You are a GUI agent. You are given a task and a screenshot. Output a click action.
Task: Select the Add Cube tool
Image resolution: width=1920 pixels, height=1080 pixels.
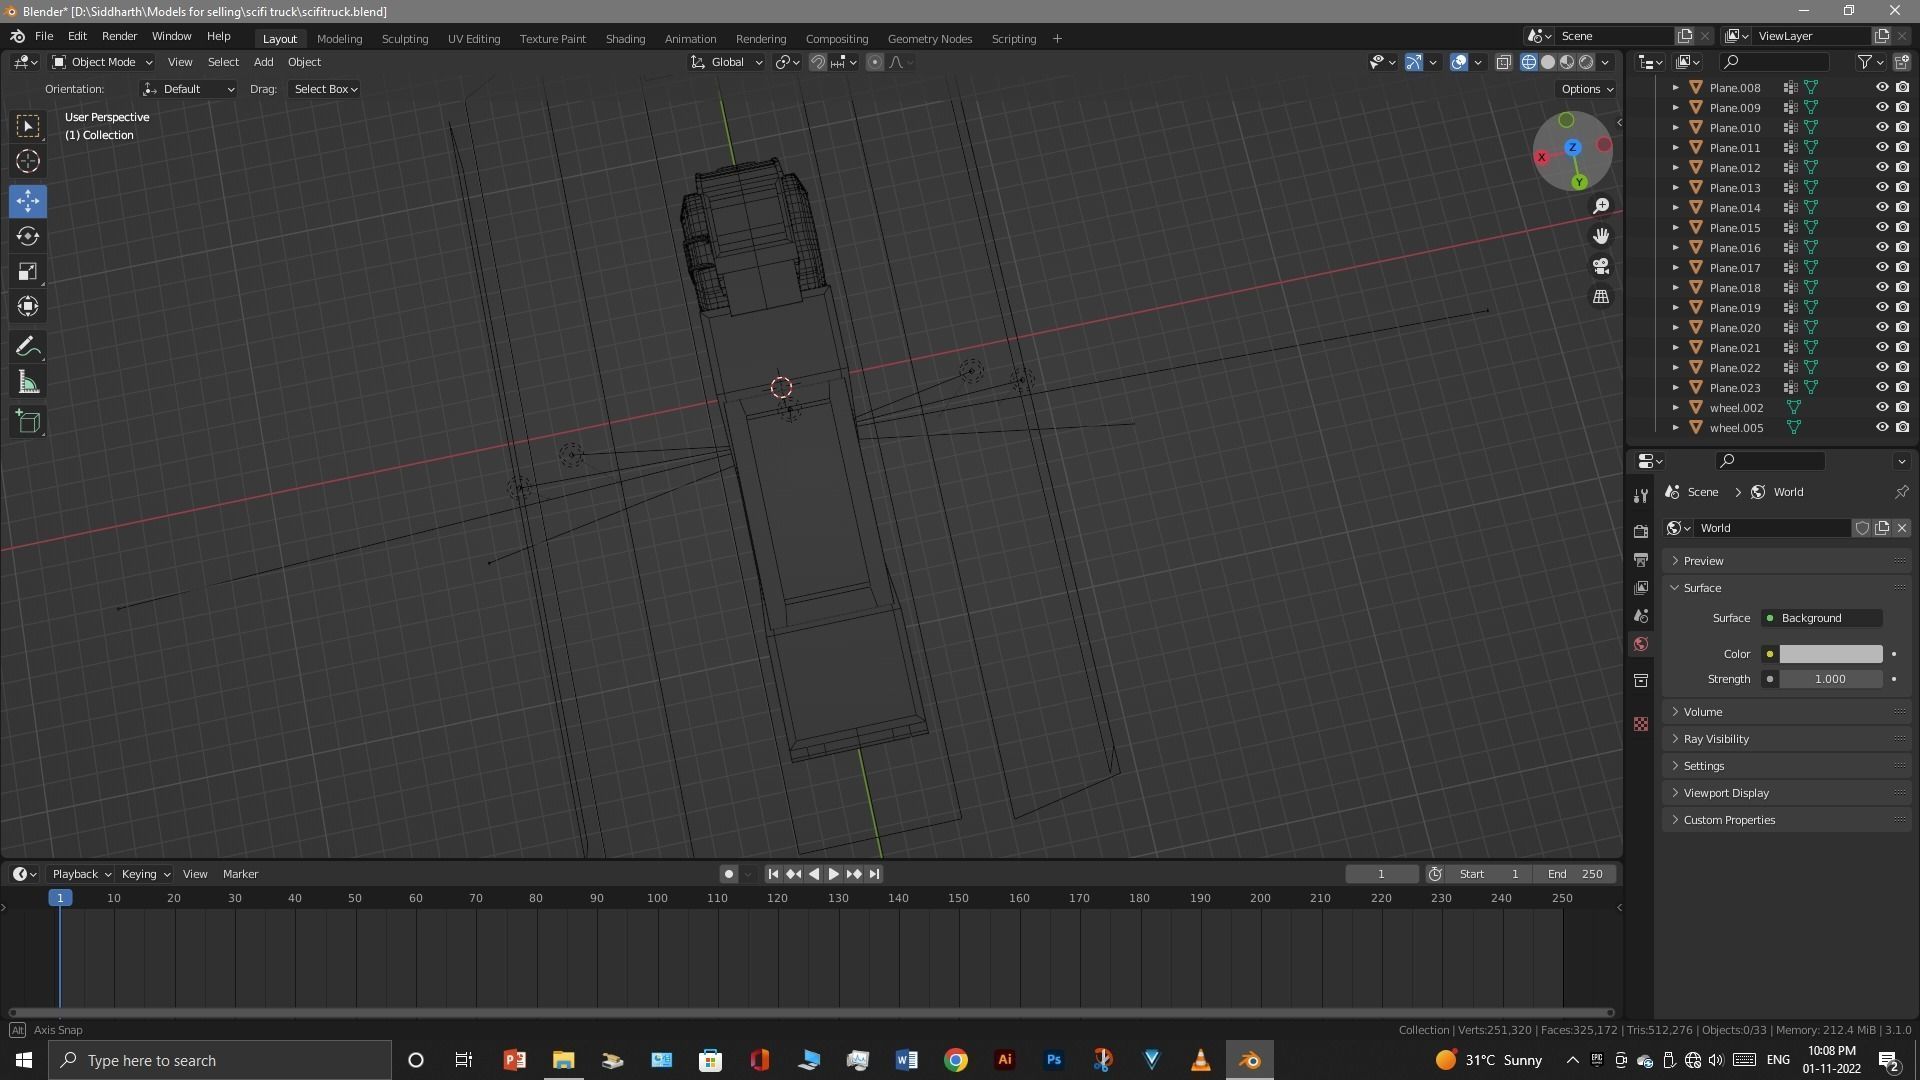coord(28,422)
